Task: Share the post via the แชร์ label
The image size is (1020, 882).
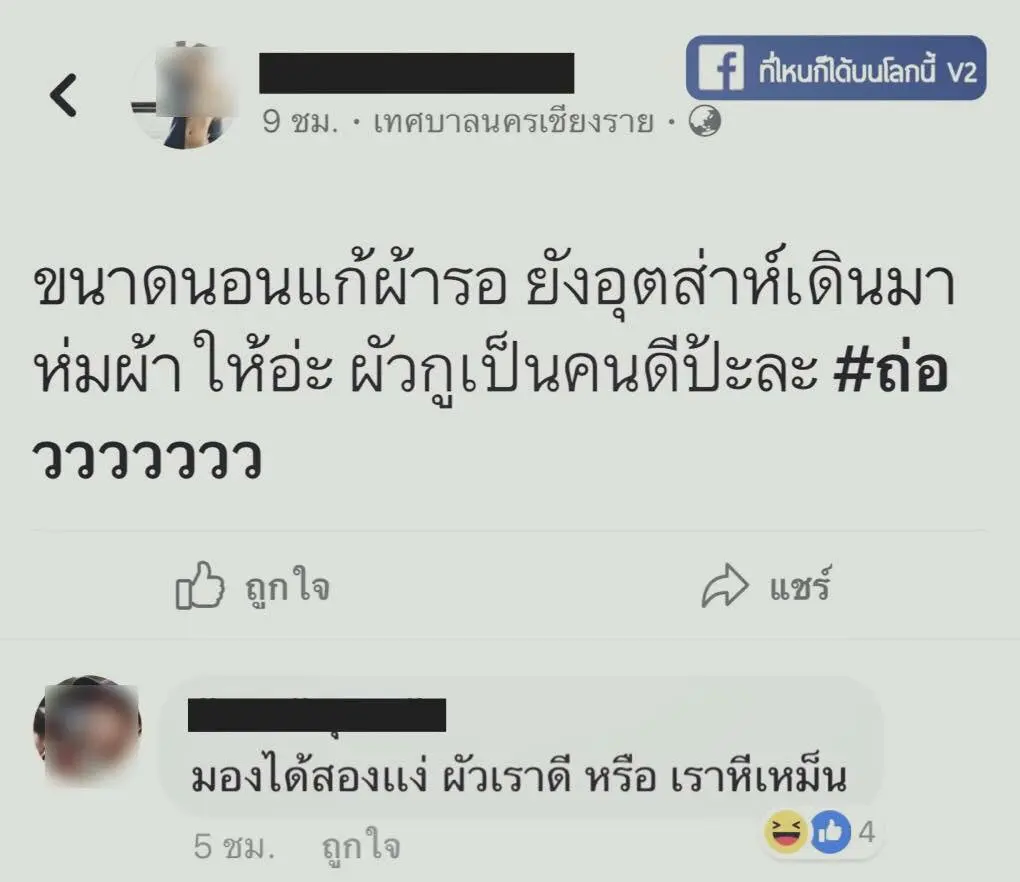Action: click(799, 584)
